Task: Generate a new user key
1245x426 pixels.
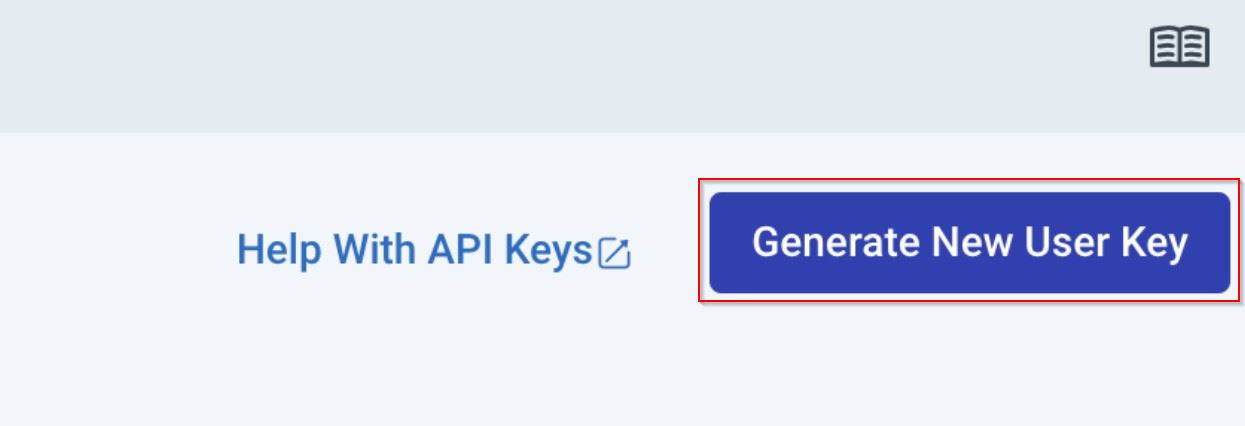Action: click(x=969, y=243)
